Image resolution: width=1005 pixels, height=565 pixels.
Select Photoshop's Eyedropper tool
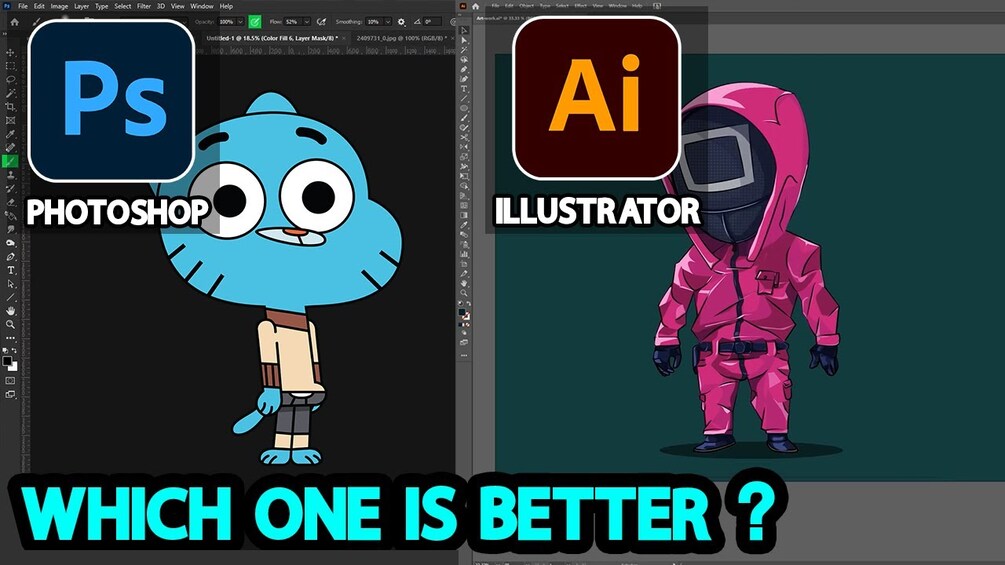point(10,134)
